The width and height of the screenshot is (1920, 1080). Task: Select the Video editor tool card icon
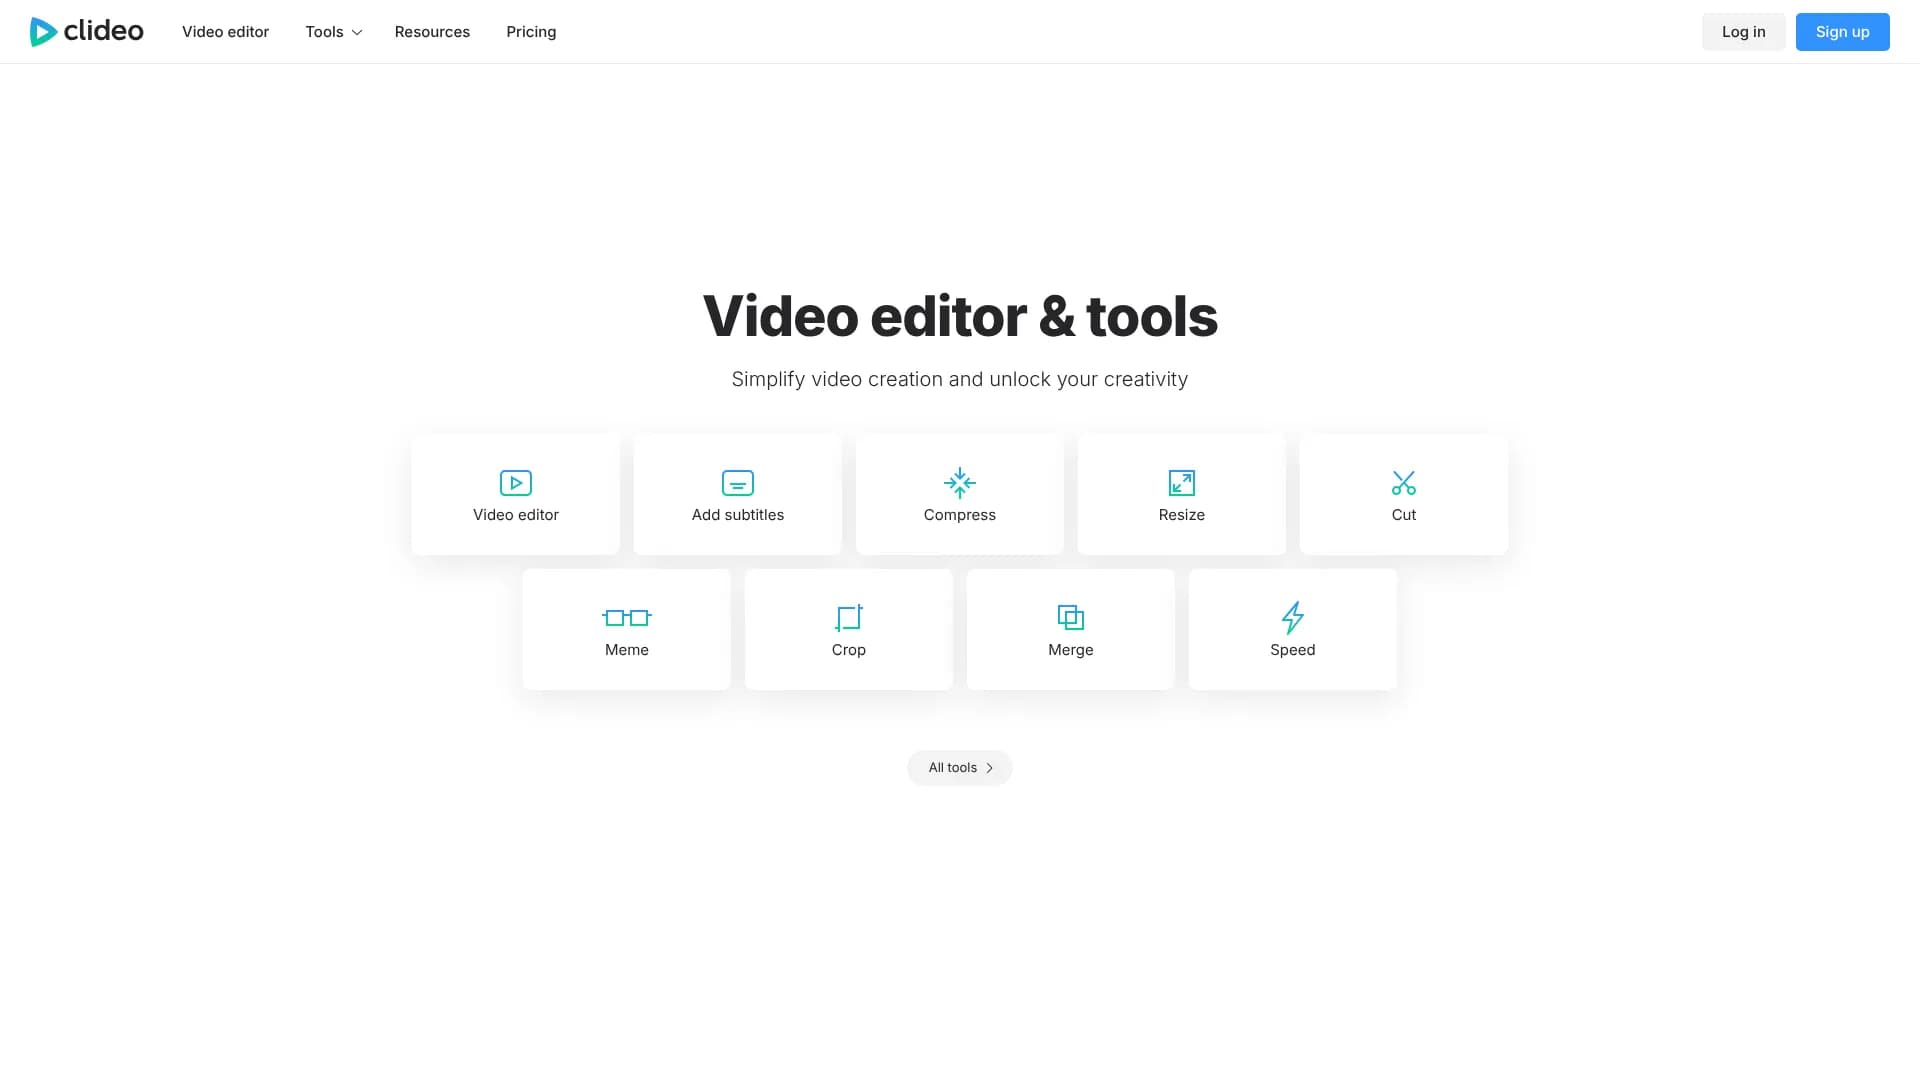(515, 482)
